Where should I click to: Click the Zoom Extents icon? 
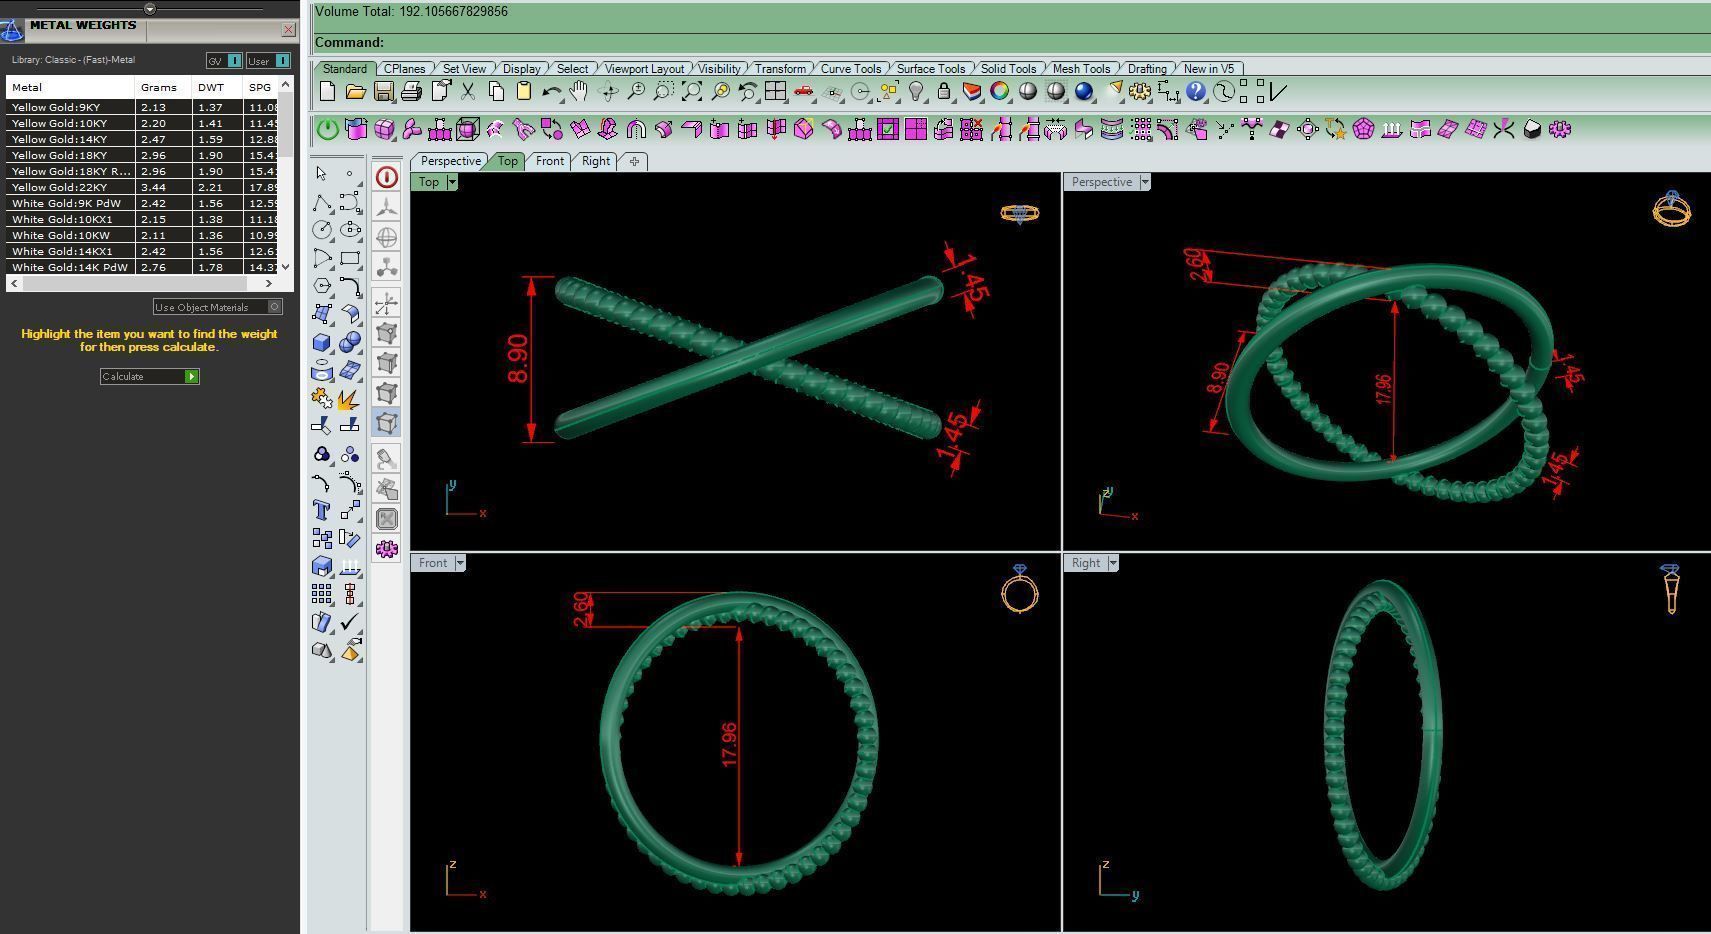point(691,92)
